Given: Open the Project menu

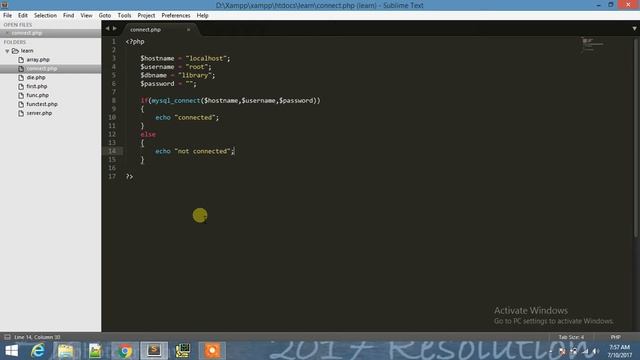Looking at the screenshot, I should (146, 16).
